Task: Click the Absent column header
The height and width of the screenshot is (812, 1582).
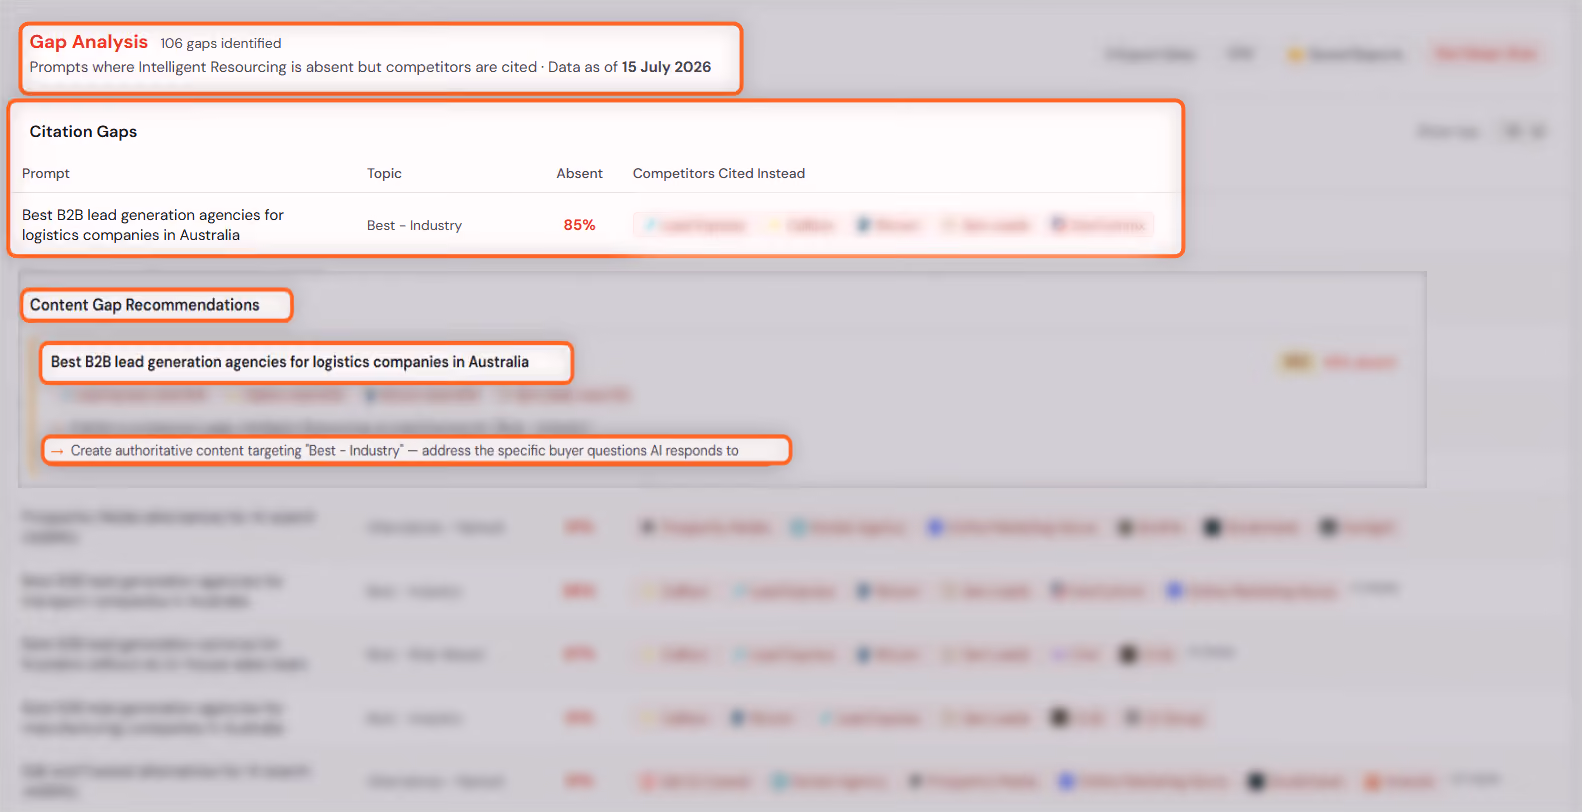Action: tap(579, 173)
